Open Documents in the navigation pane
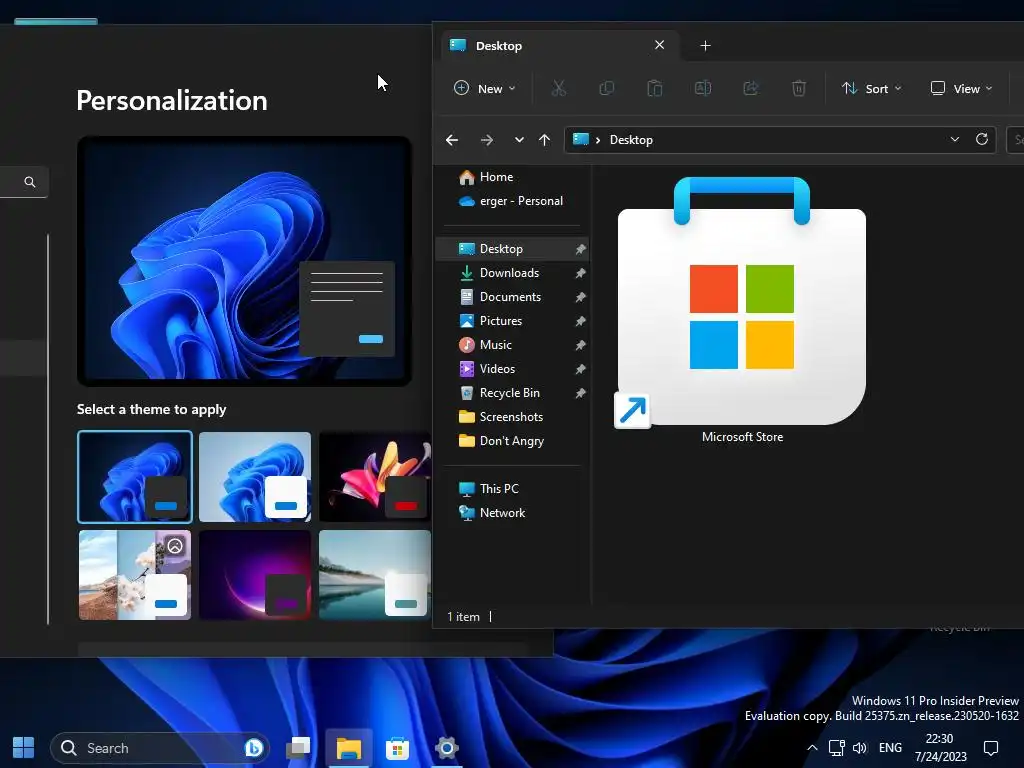This screenshot has width=1024, height=768. pos(512,297)
